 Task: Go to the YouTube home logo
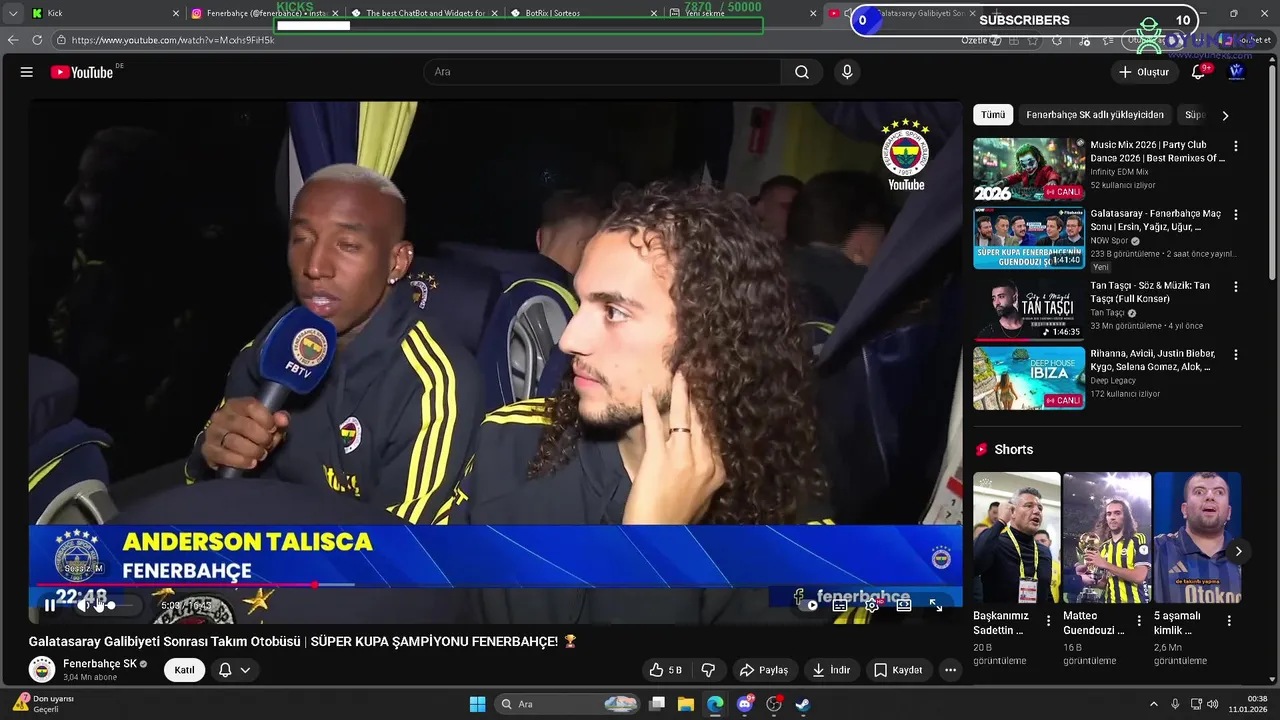(82, 72)
